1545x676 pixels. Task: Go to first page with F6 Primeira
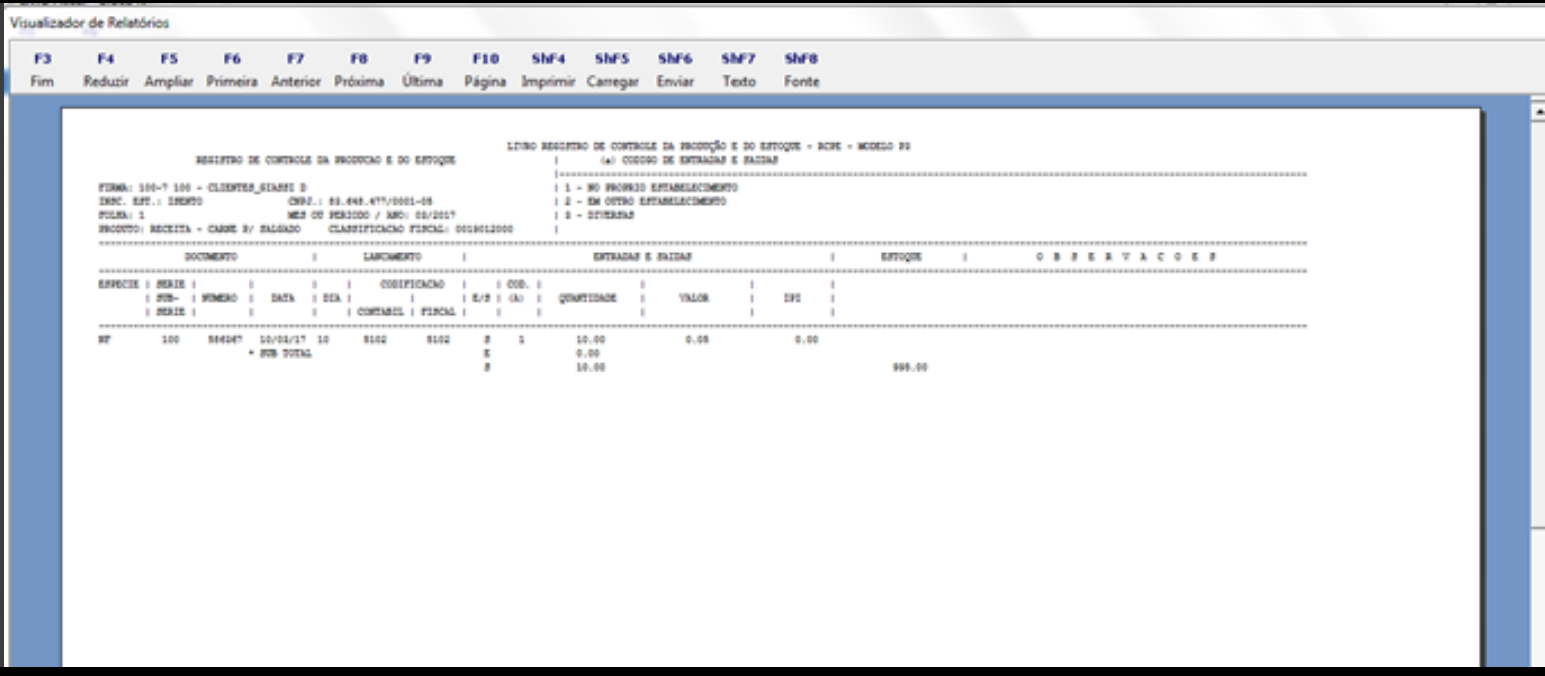pos(232,70)
